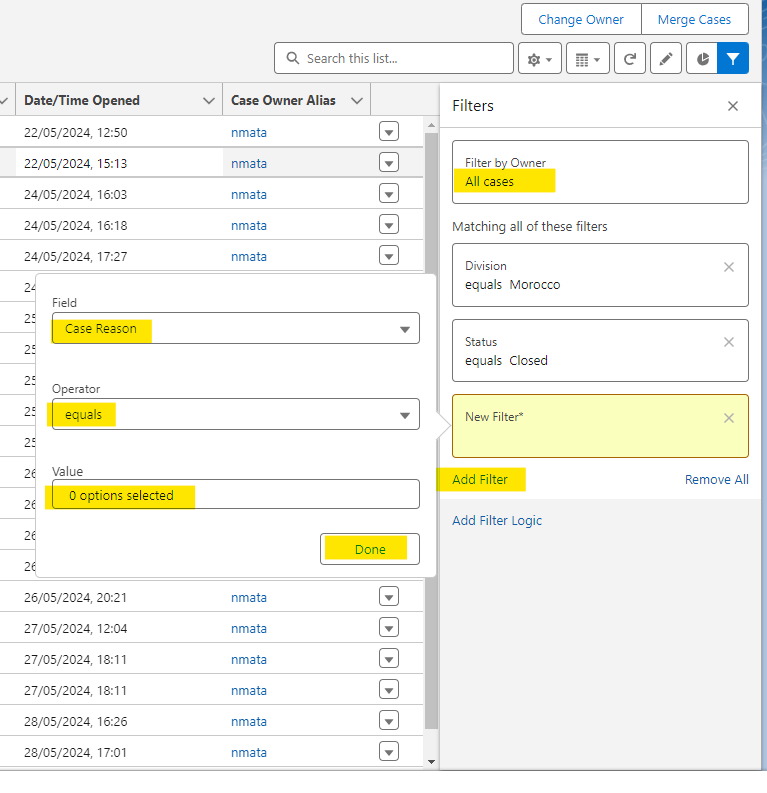The height and width of the screenshot is (793, 767).
Task: Open row actions for 28/05/2024, 16:26 case
Action: 389,721
